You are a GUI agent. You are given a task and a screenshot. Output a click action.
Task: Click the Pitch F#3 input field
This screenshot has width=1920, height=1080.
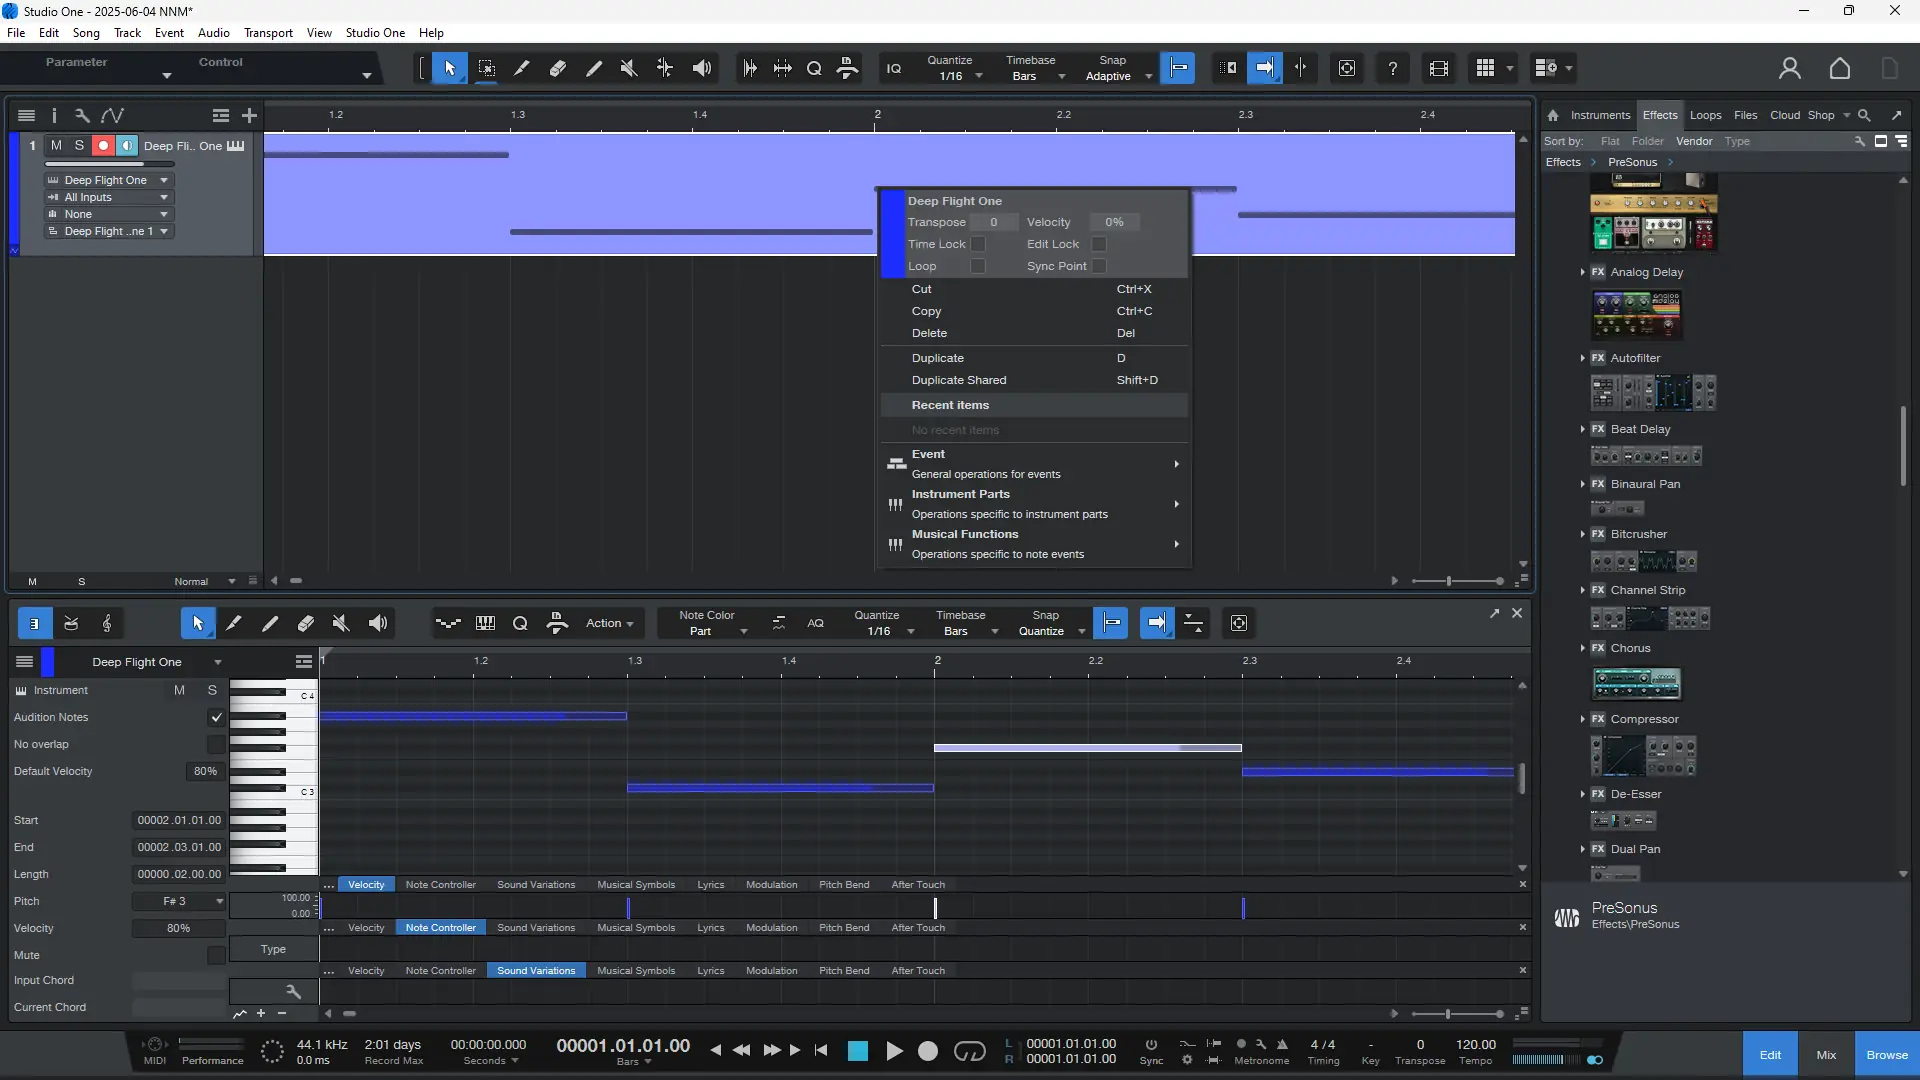(x=176, y=901)
